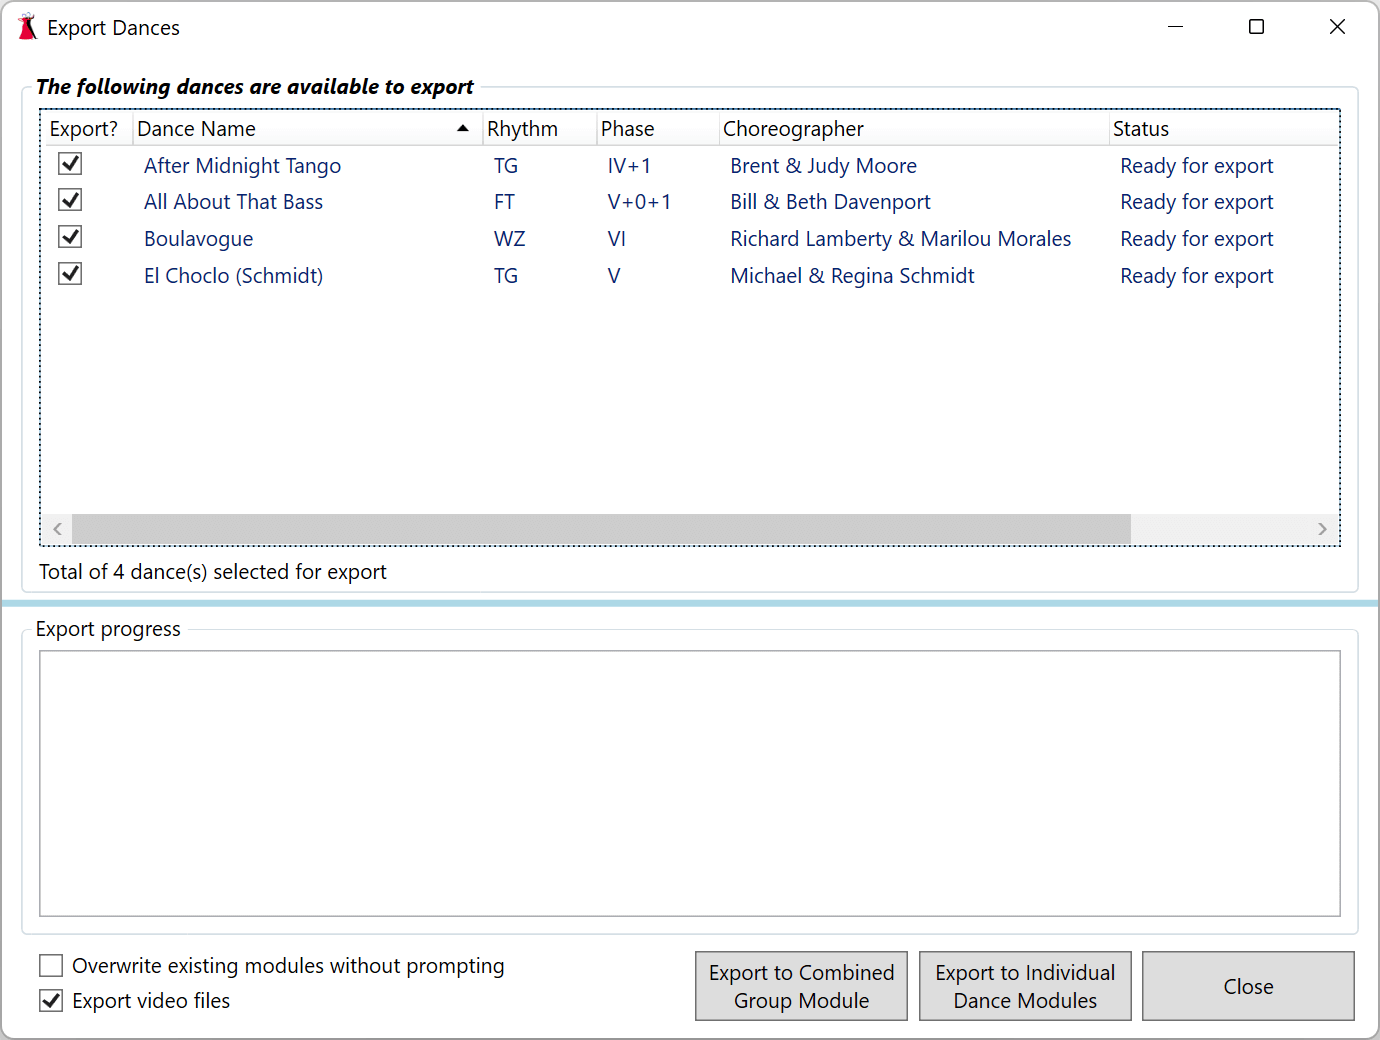Sort by the Status column header
1380x1040 pixels.
[x=1224, y=129]
